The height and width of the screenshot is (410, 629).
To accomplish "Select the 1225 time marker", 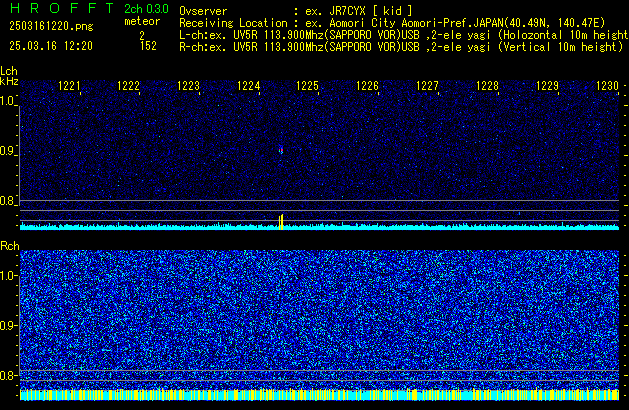I will (x=307, y=86).
